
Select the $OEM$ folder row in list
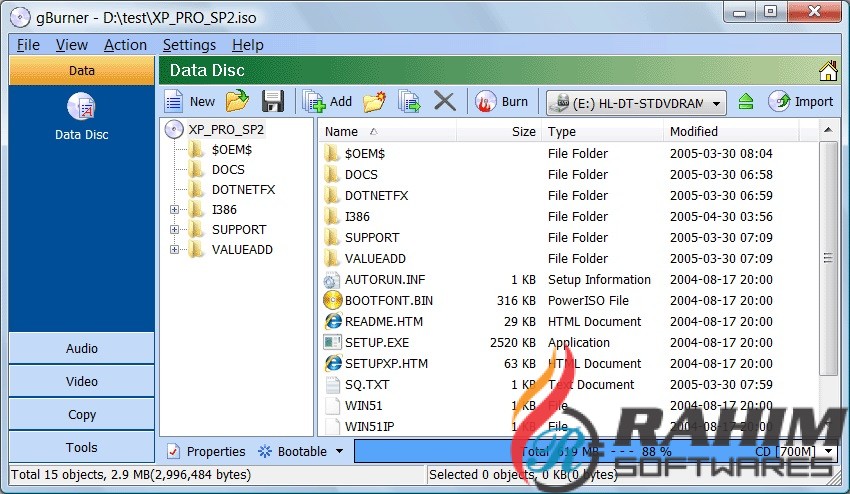point(569,154)
